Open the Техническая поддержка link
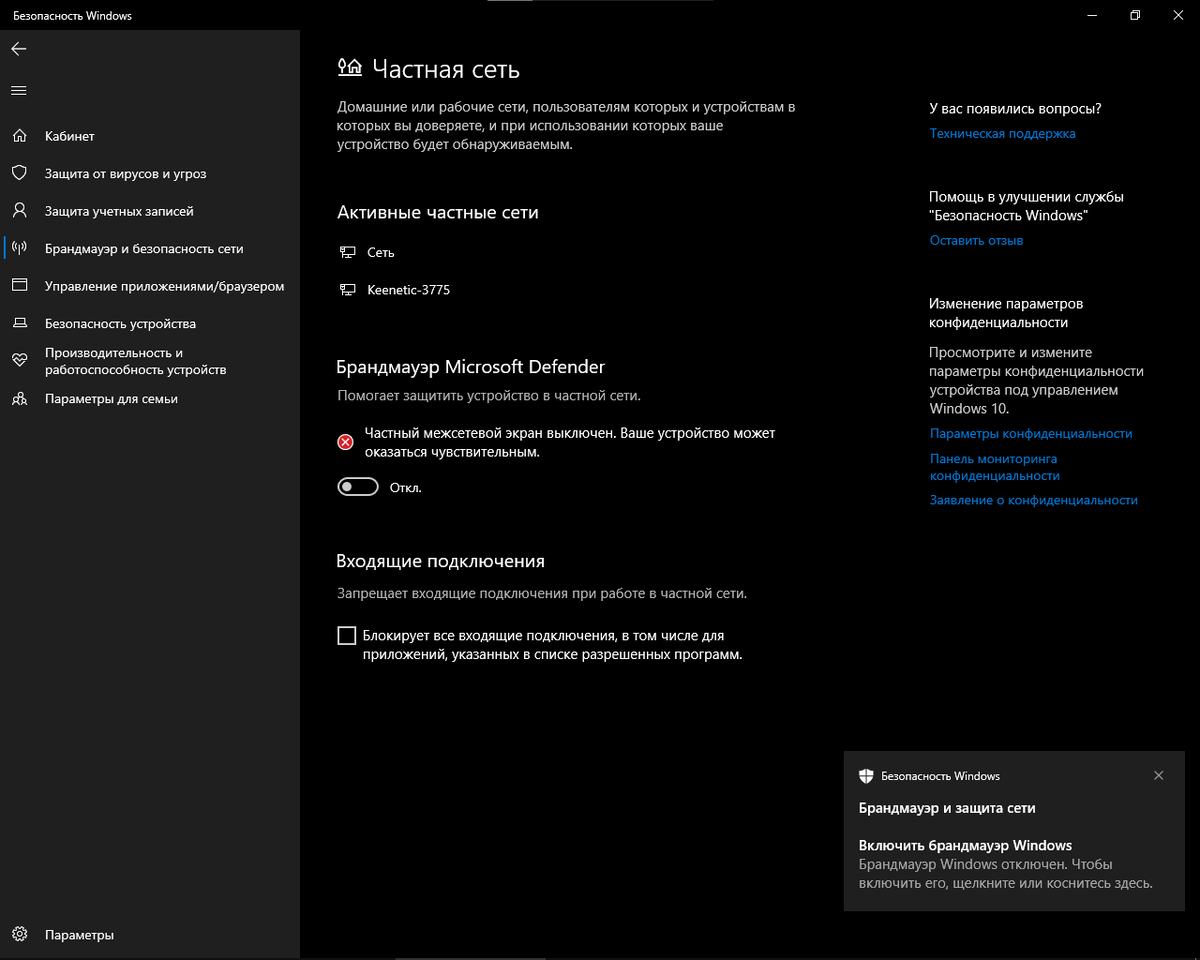 (x=1002, y=133)
